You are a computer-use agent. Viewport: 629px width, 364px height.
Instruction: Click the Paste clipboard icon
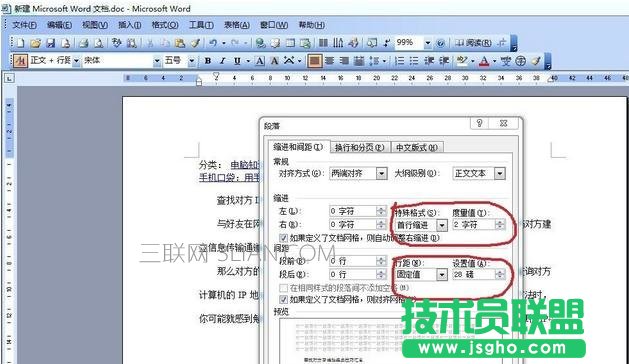tap(180, 43)
